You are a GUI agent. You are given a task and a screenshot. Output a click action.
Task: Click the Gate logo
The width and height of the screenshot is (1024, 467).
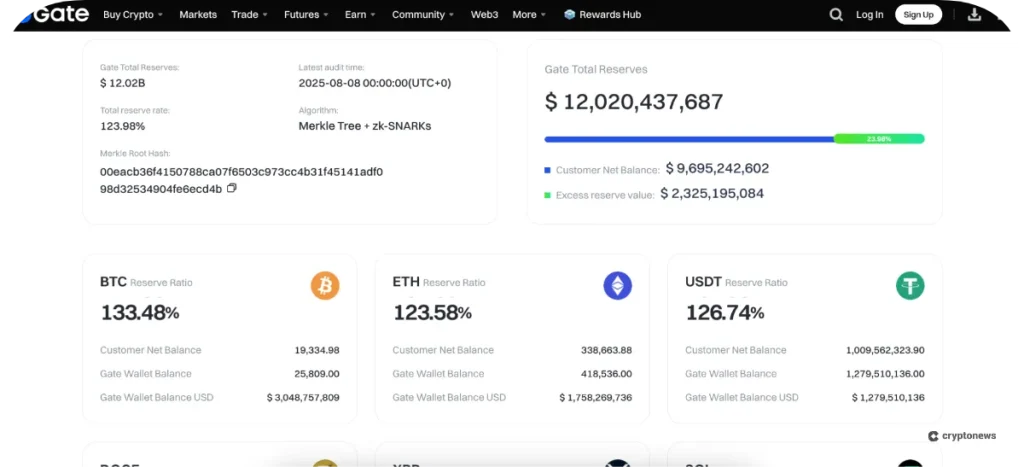(x=56, y=12)
